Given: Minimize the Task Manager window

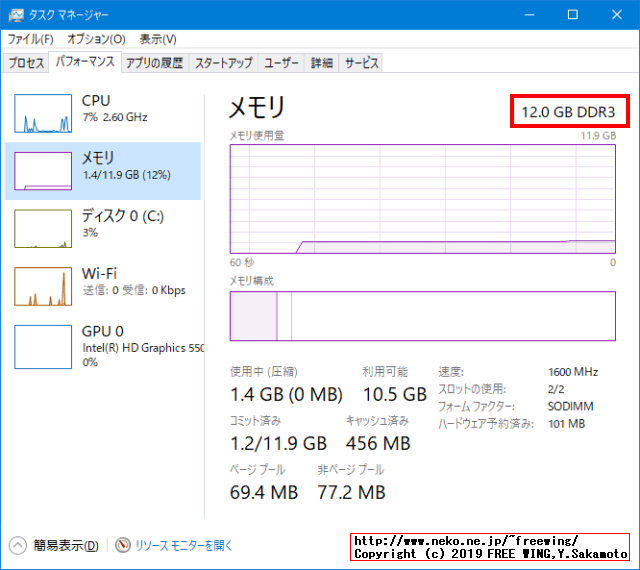Looking at the screenshot, I should point(529,15).
